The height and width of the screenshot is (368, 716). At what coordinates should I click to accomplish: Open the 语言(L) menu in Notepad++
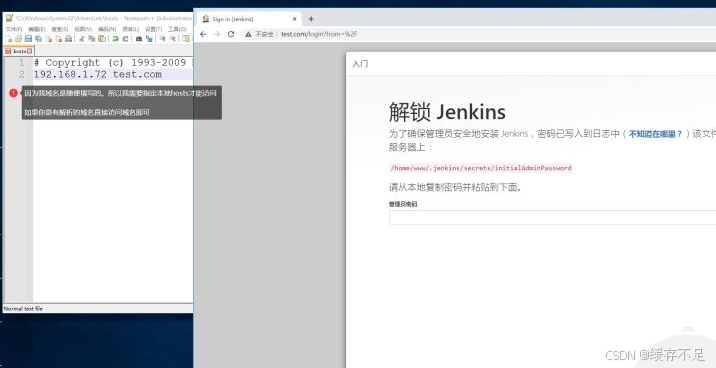click(131, 29)
